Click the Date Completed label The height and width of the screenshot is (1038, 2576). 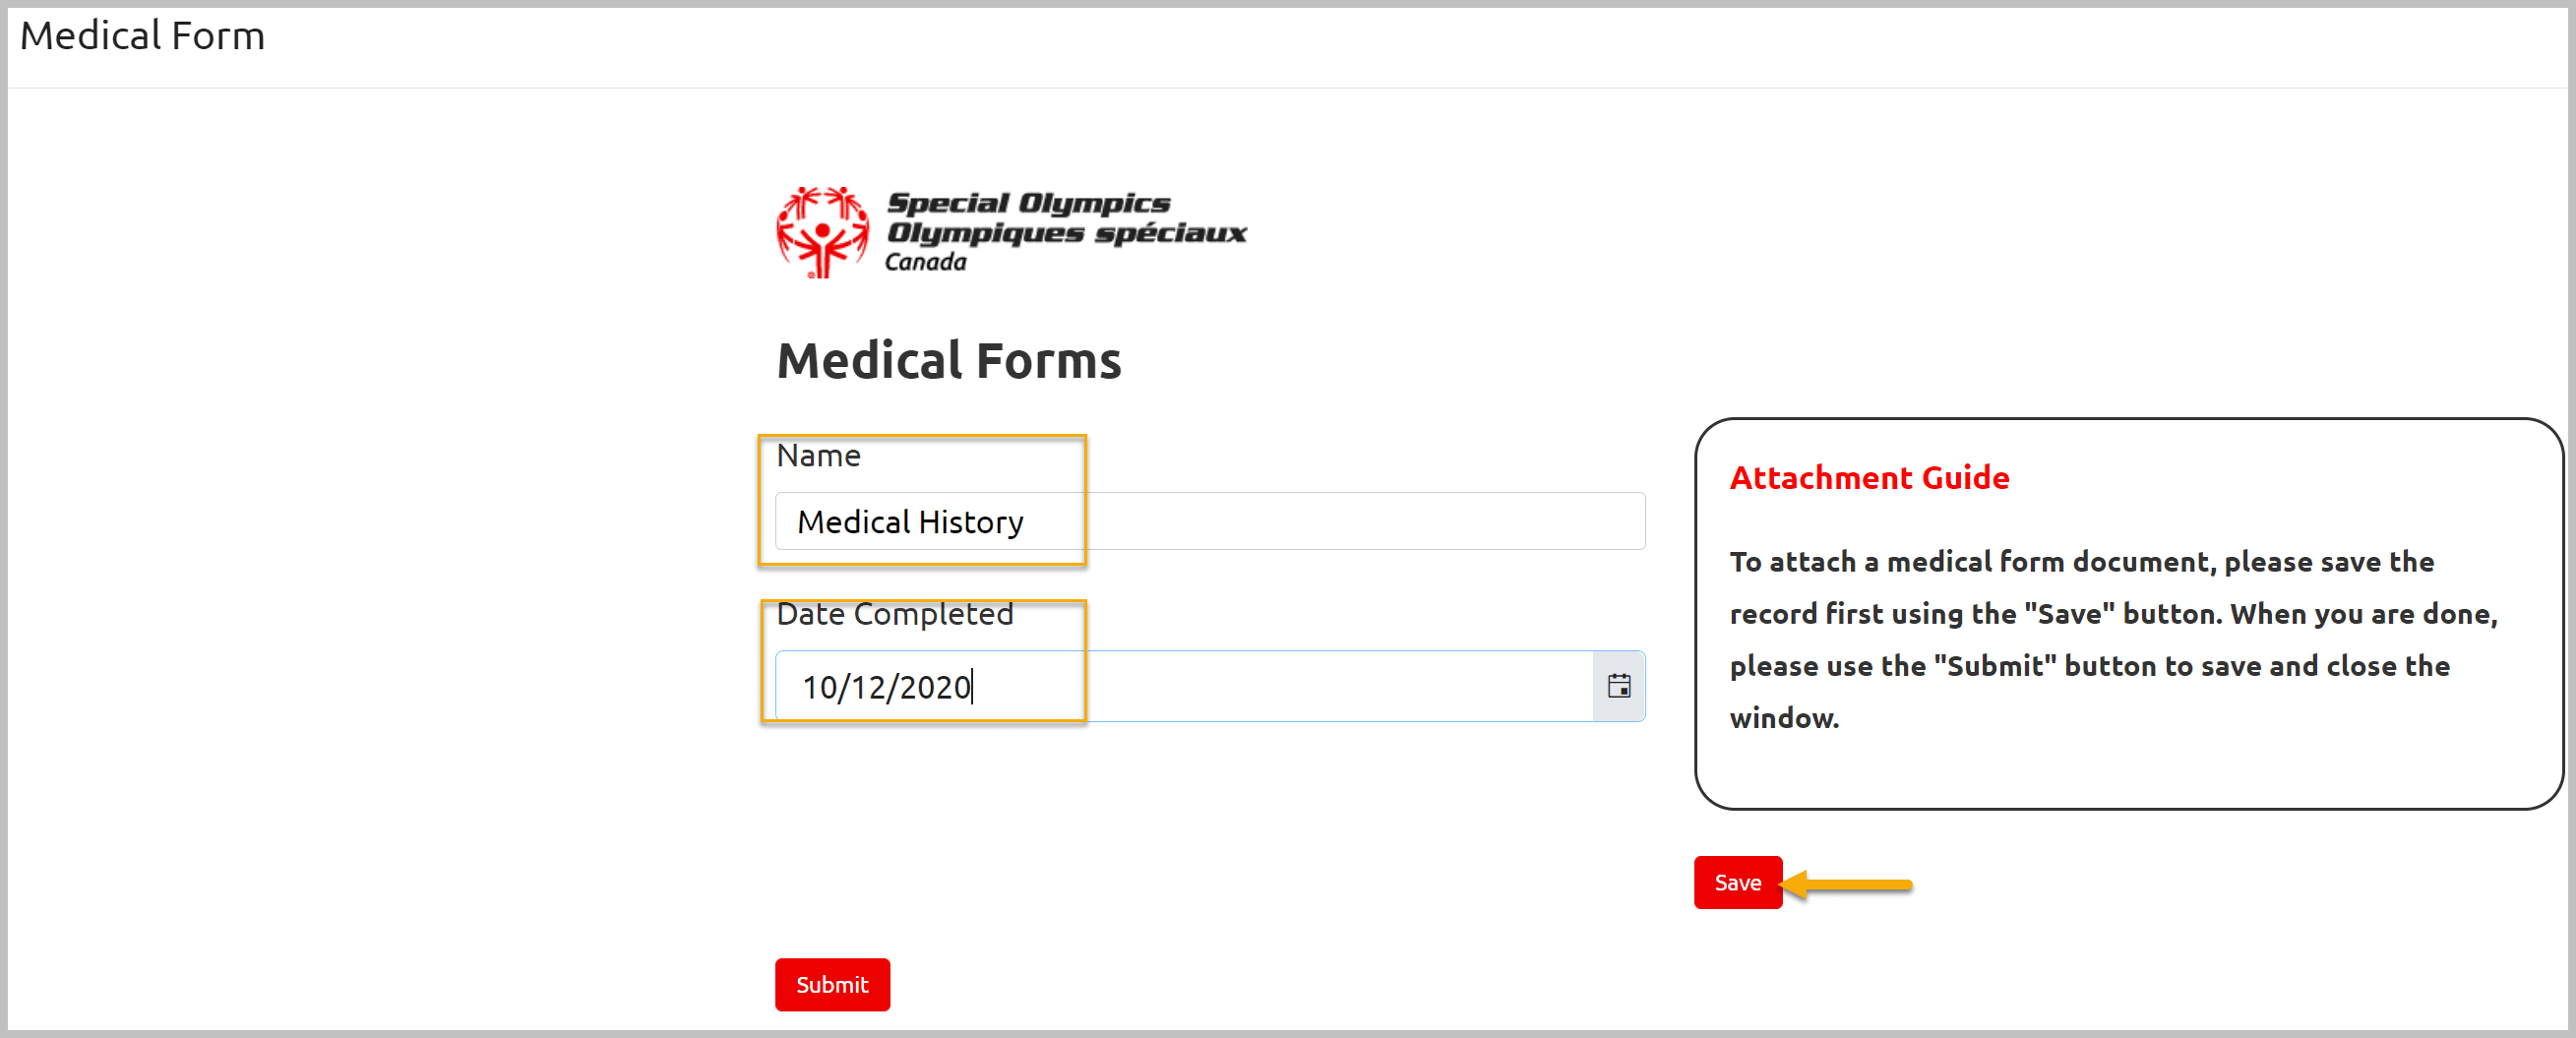point(894,613)
